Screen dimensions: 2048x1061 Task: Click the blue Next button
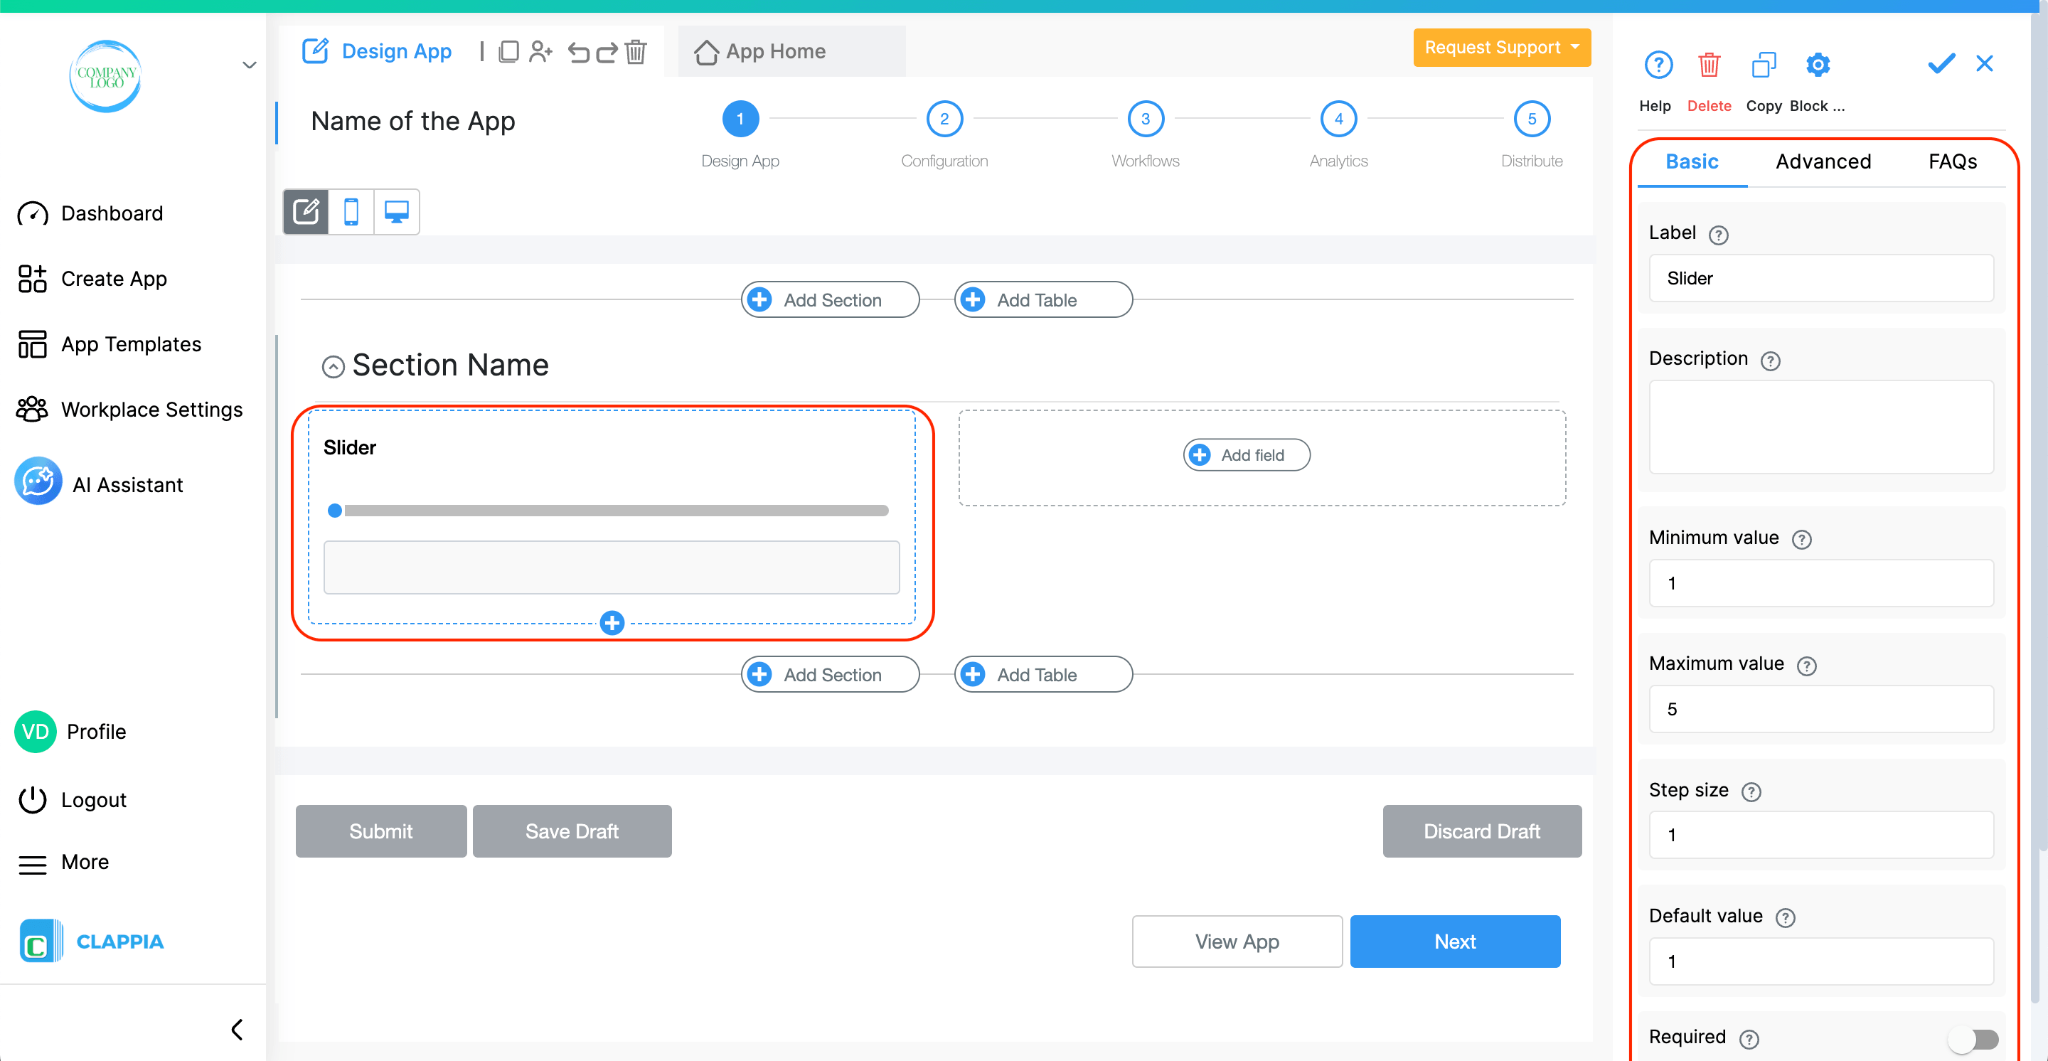tap(1455, 941)
